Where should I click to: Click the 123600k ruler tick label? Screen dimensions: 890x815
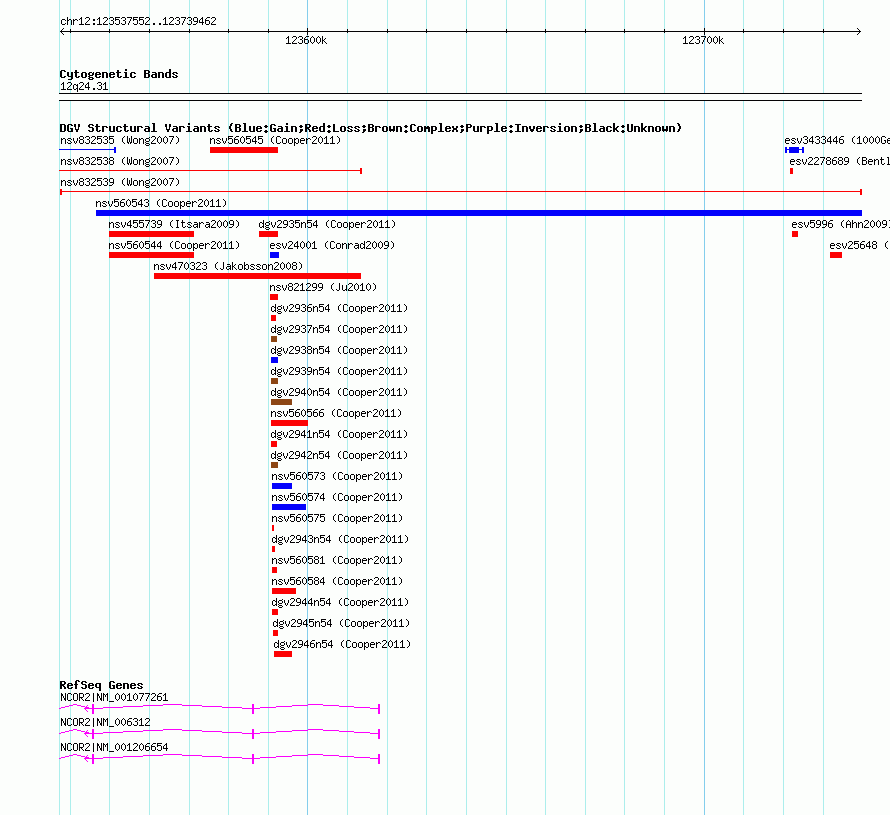[x=306, y=40]
